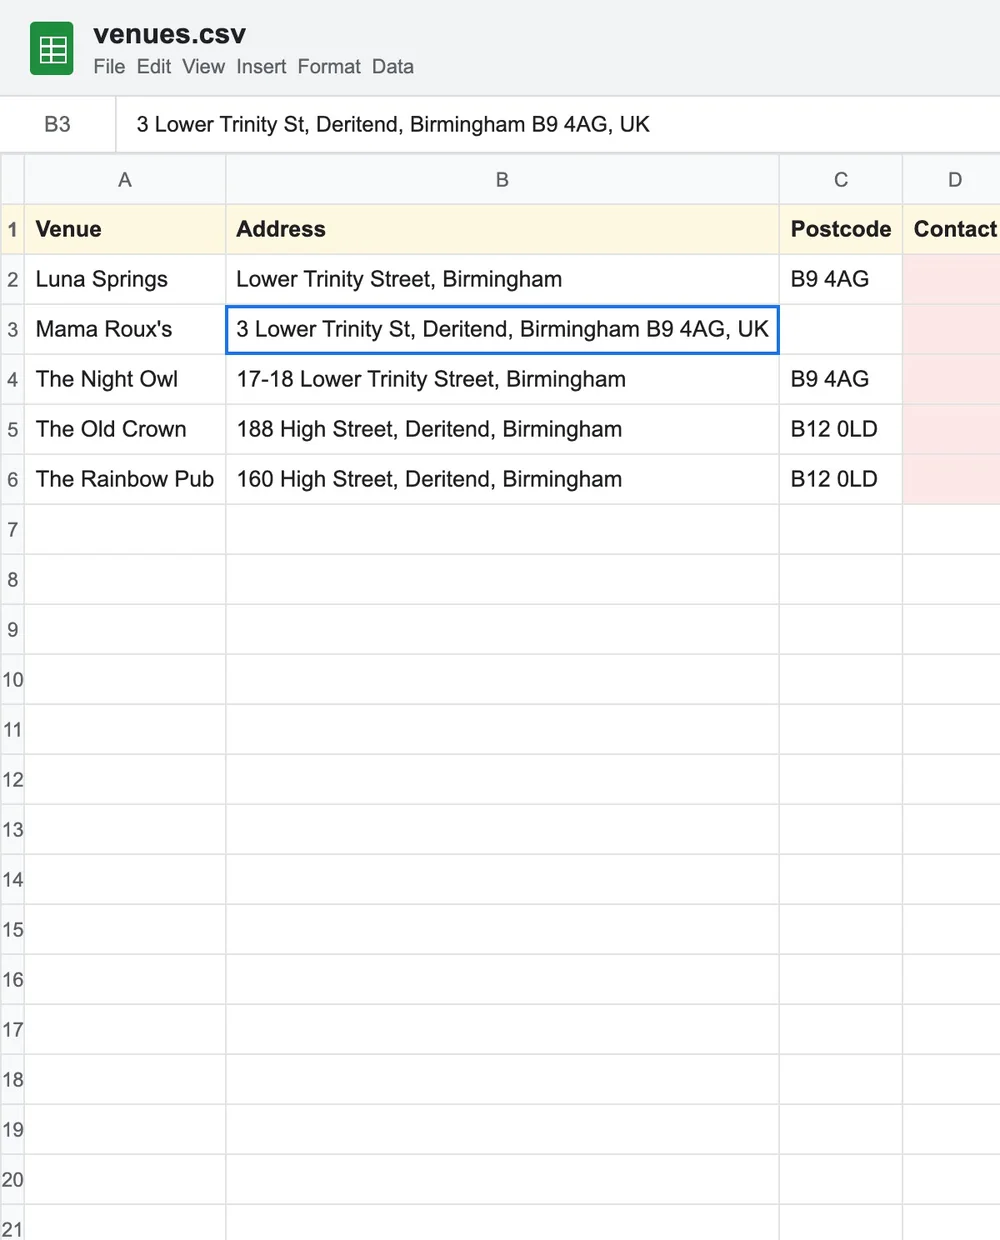The height and width of the screenshot is (1240, 1000).
Task: Select B12 0LD postcode for The Rainbow Pub
Action: pos(841,480)
